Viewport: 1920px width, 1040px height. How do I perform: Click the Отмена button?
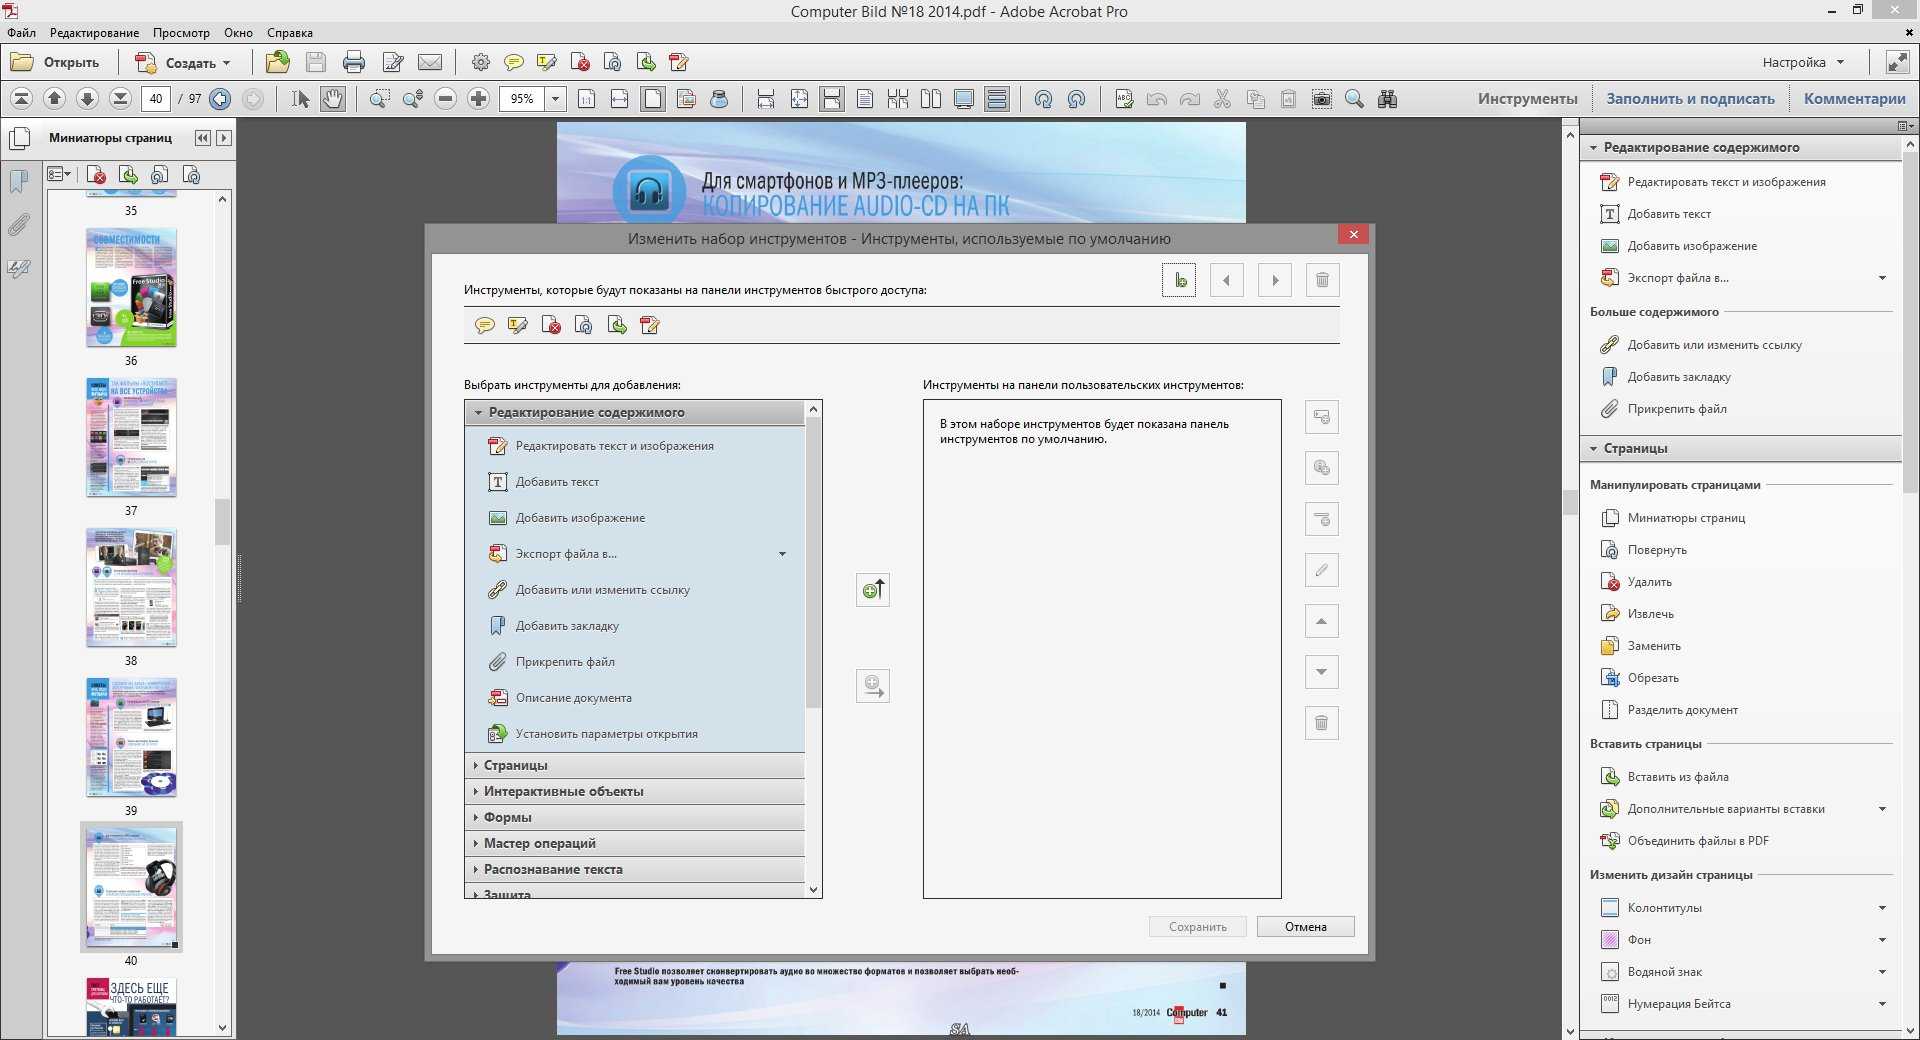pyautogui.click(x=1306, y=927)
